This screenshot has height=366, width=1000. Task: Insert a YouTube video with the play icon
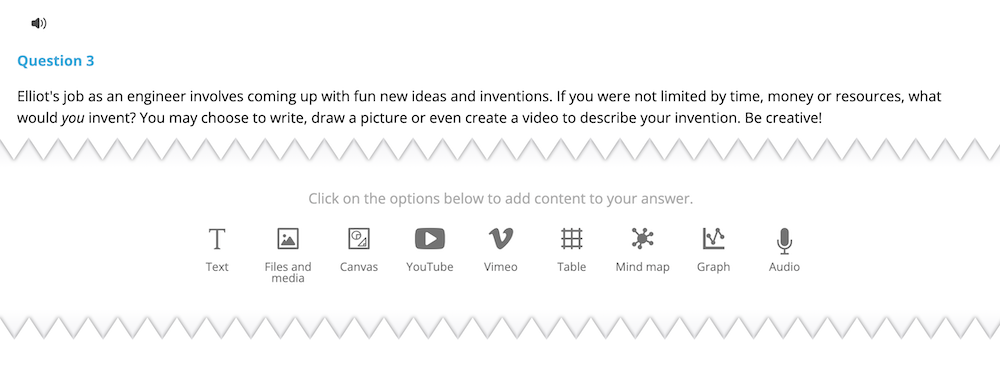[430, 239]
